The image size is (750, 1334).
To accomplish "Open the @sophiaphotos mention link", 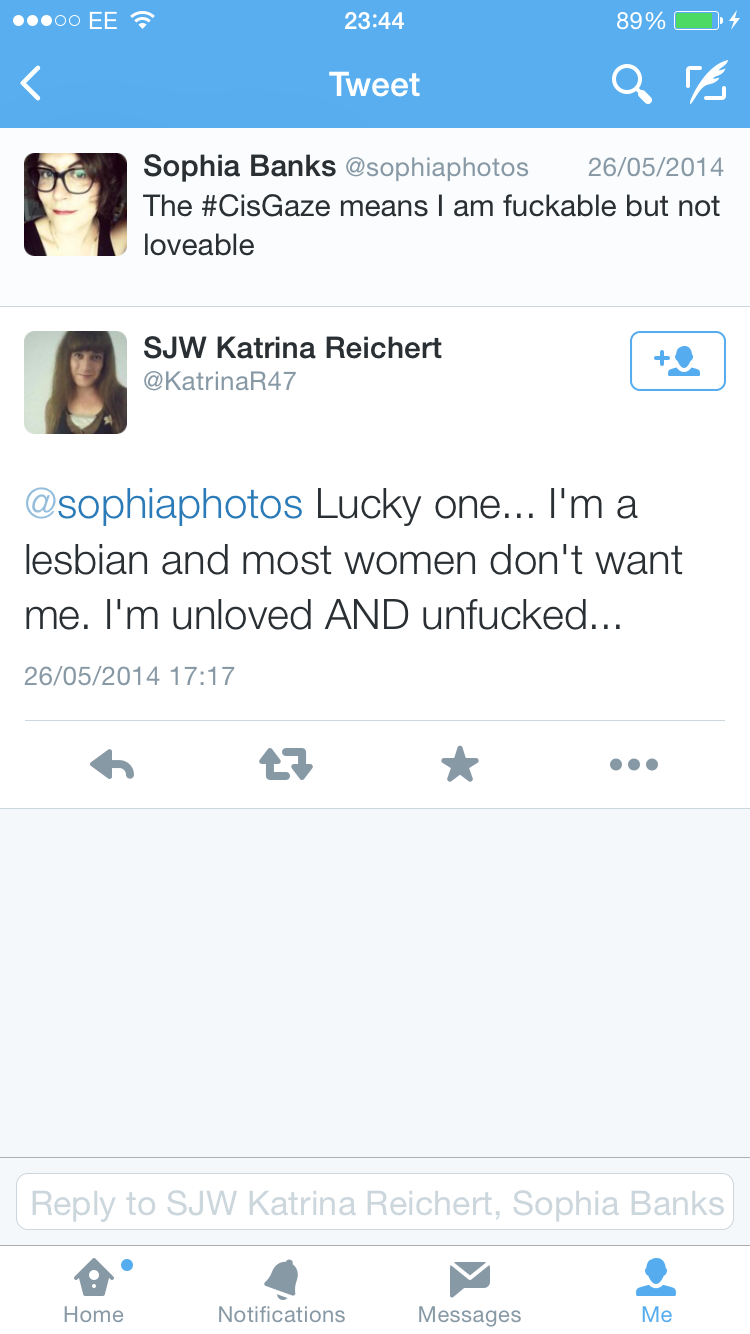I will click(163, 505).
